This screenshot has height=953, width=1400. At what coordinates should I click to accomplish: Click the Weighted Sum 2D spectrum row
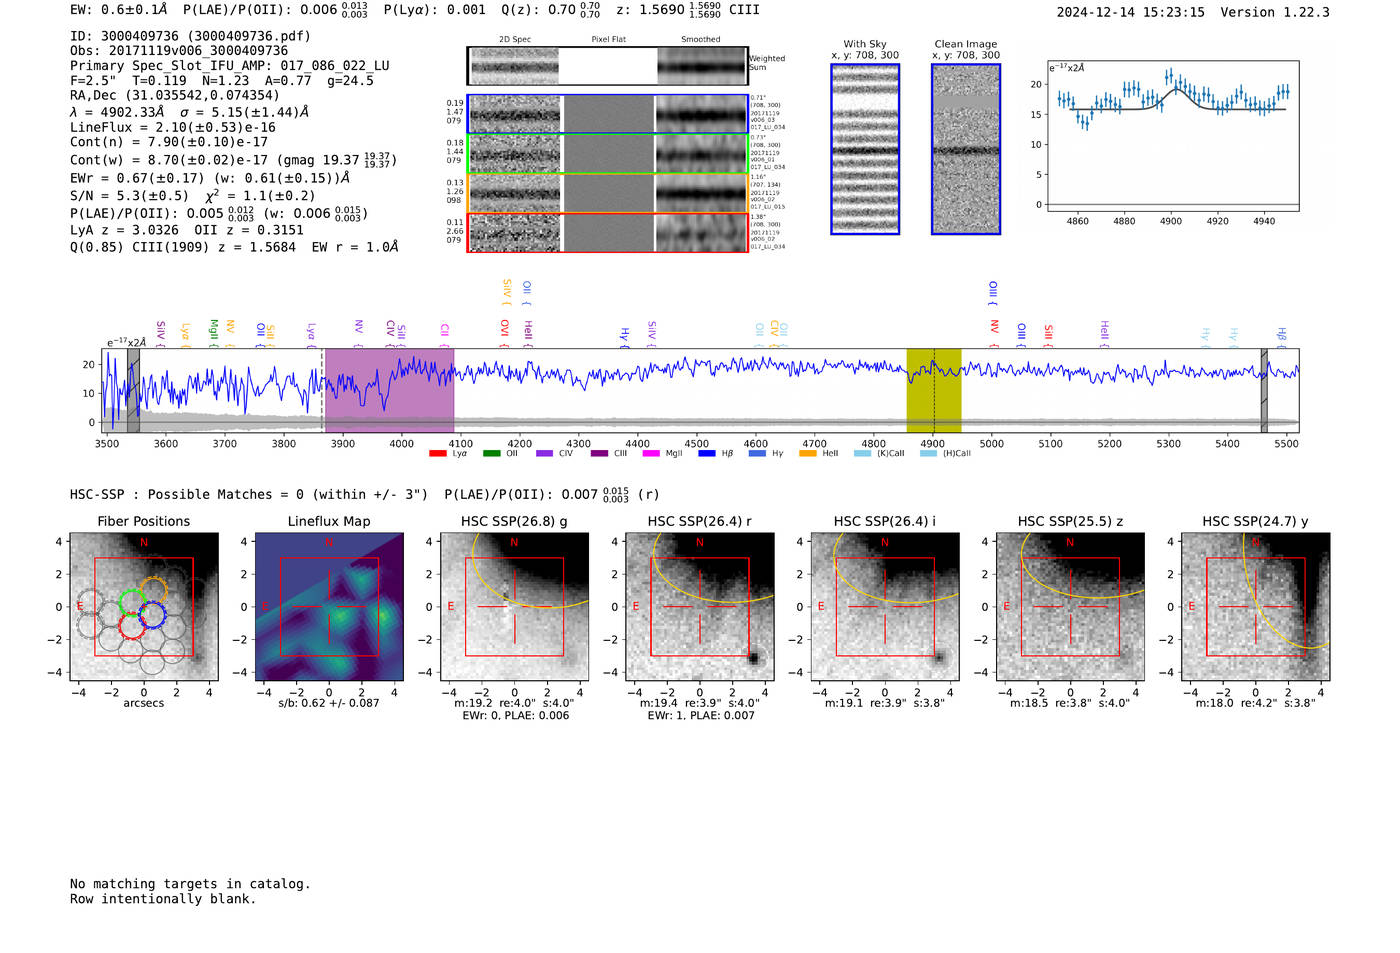tap(608, 66)
